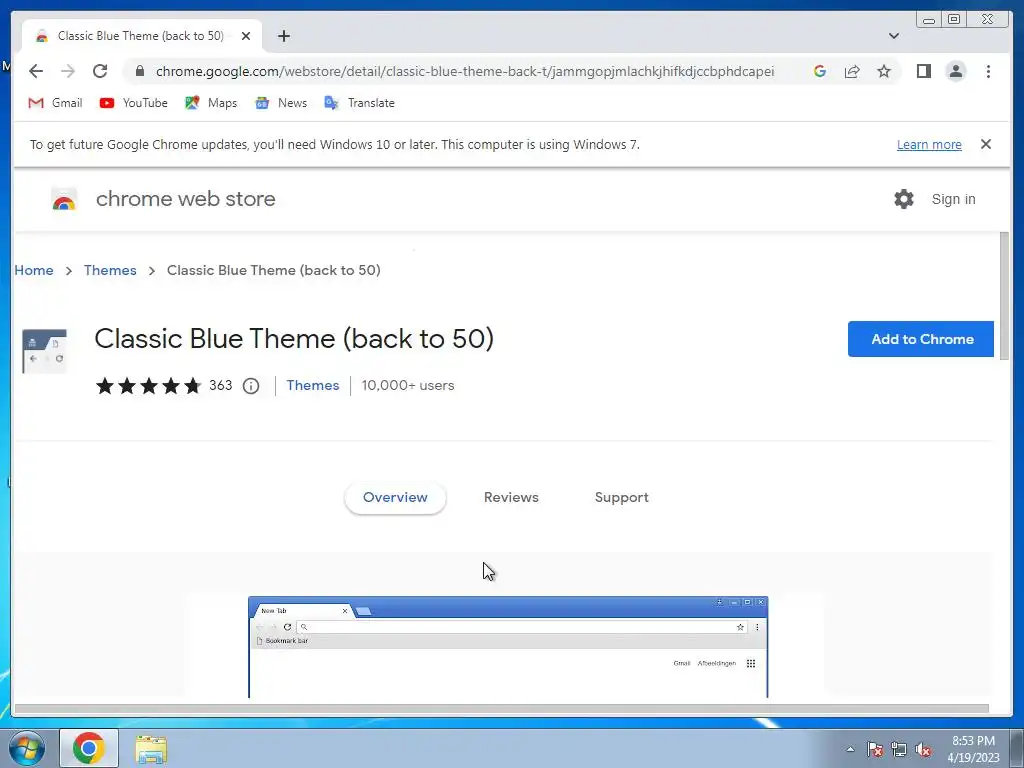Click the horizontal scrollbar at the bottom
The image size is (1024, 768).
(502, 709)
